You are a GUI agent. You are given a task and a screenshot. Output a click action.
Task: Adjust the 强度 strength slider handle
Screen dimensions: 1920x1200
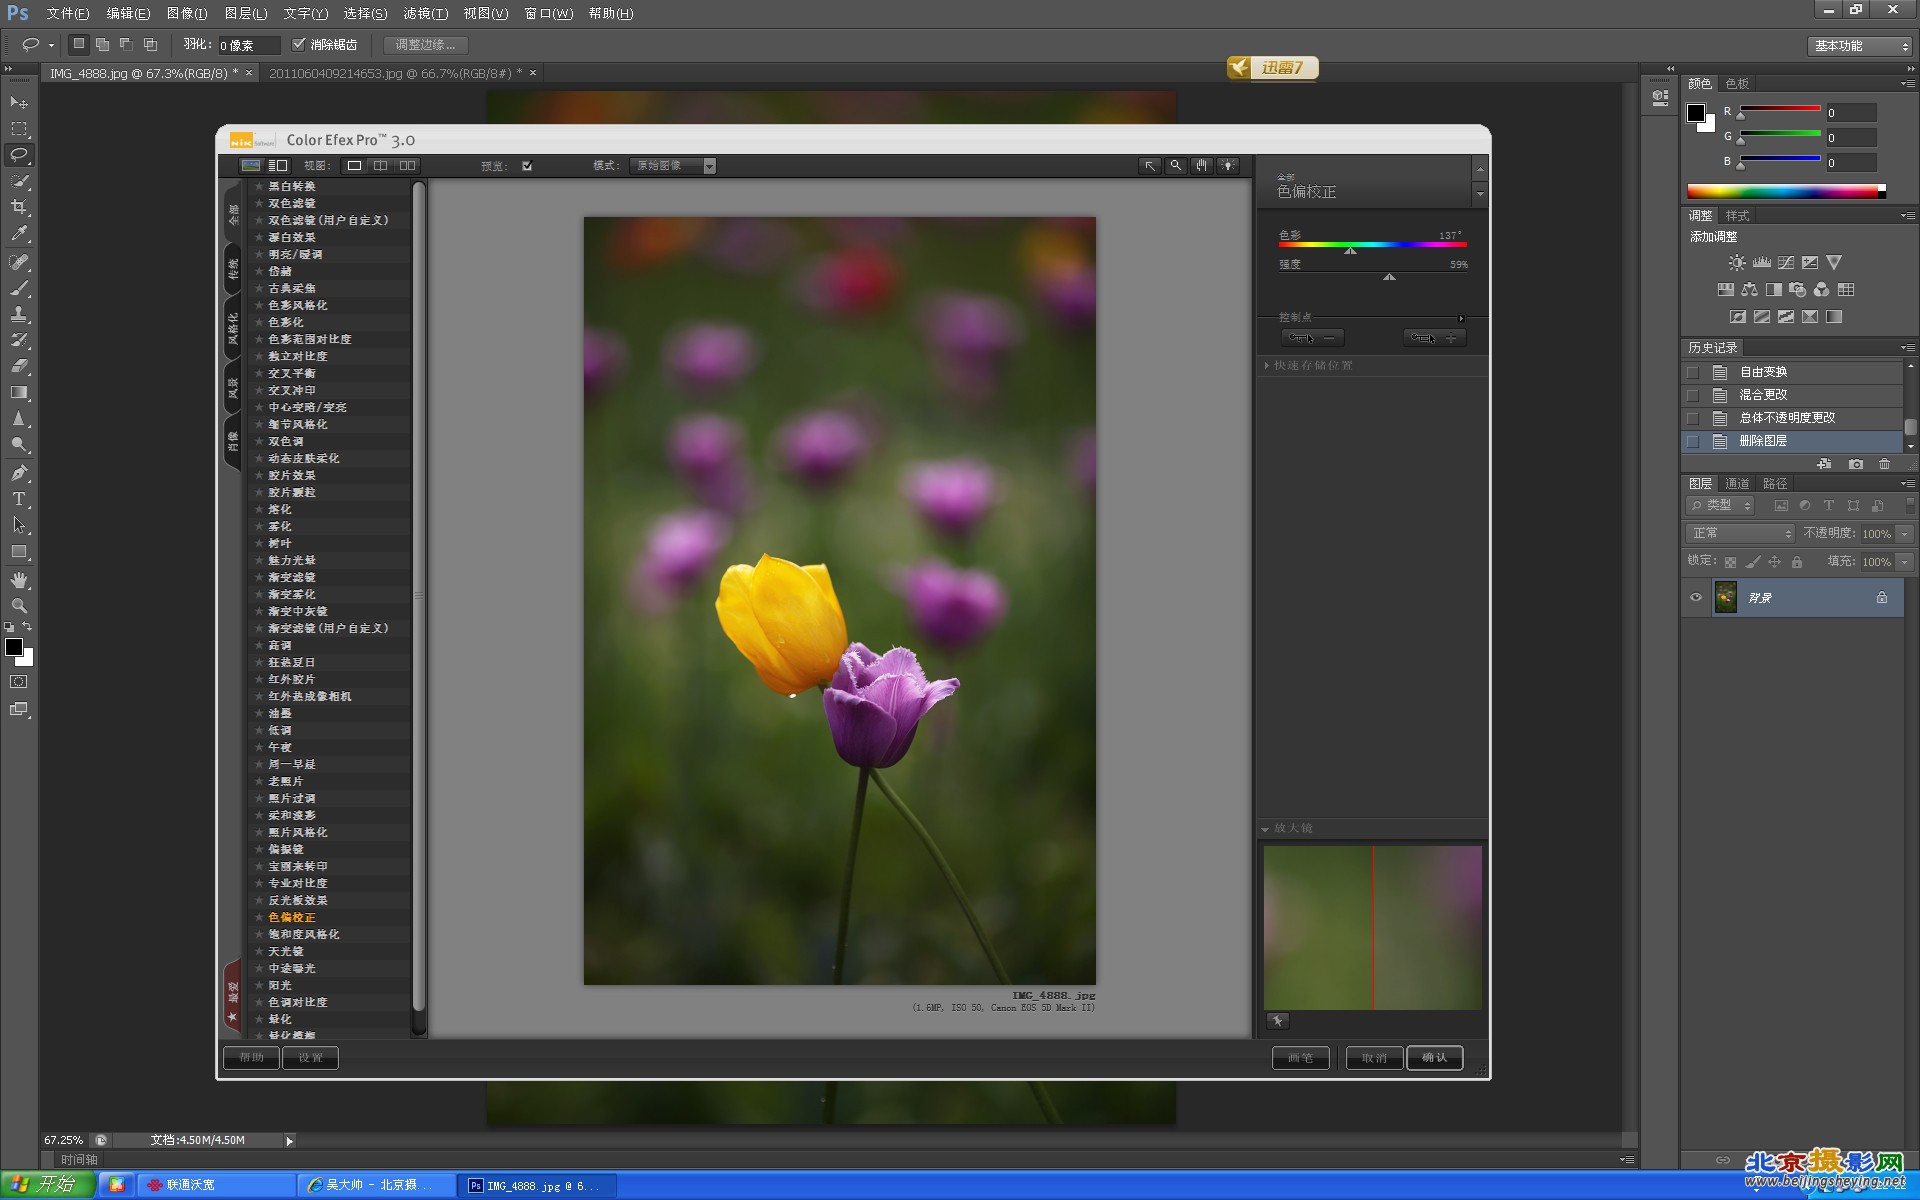pyautogui.click(x=1389, y=277)
